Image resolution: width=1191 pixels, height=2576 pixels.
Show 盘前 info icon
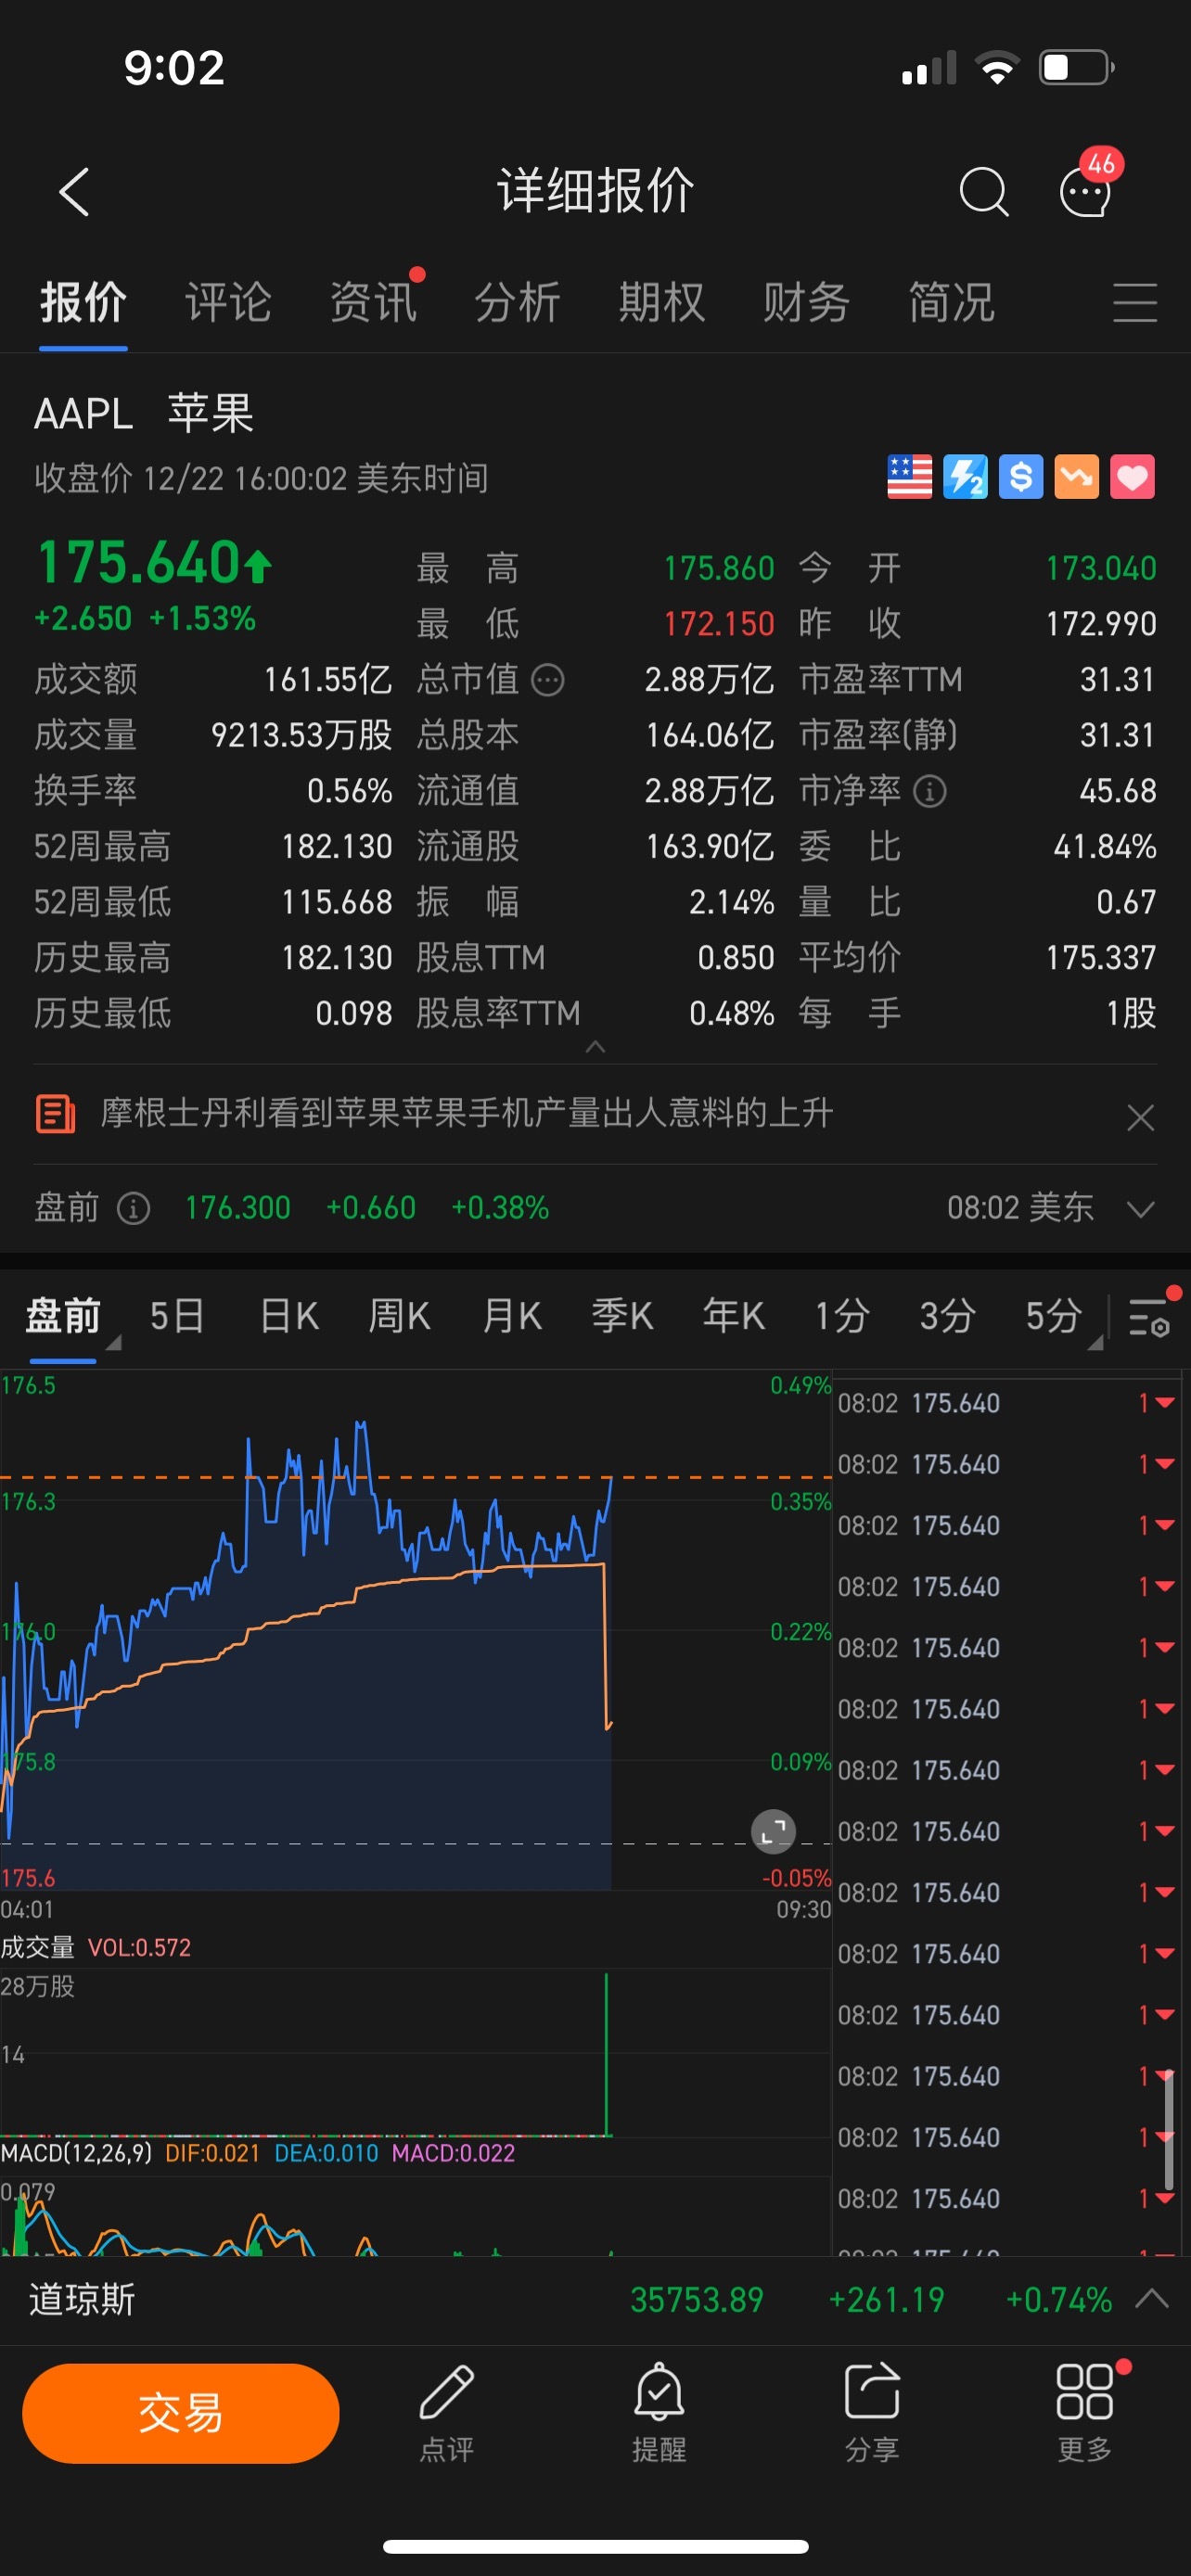pos(133,1209)
